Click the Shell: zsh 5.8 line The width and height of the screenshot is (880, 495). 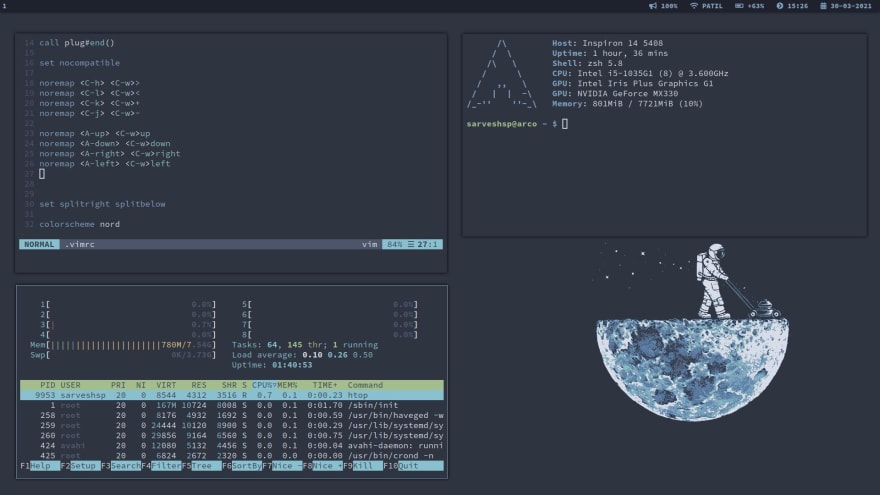click(x=587, y=63)
